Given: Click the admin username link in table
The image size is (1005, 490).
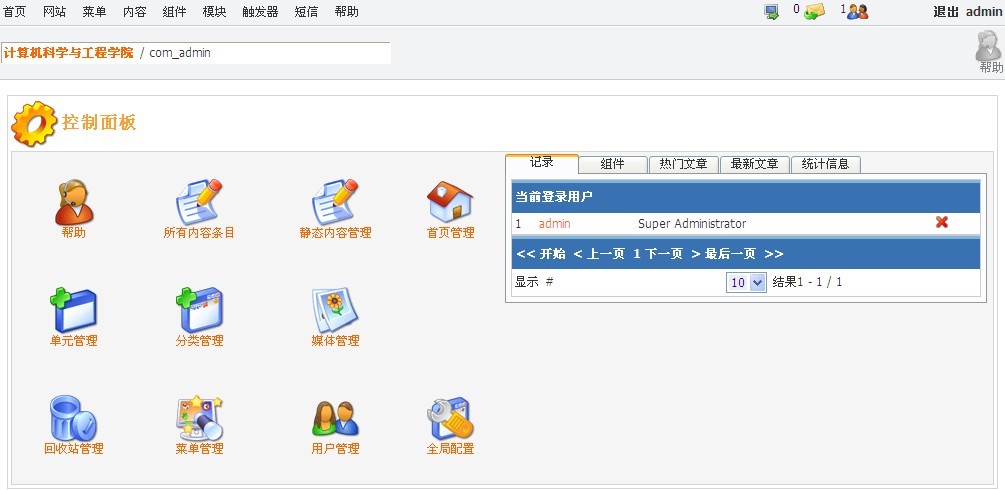Looking at the screenshot, I should click(554, 224).
